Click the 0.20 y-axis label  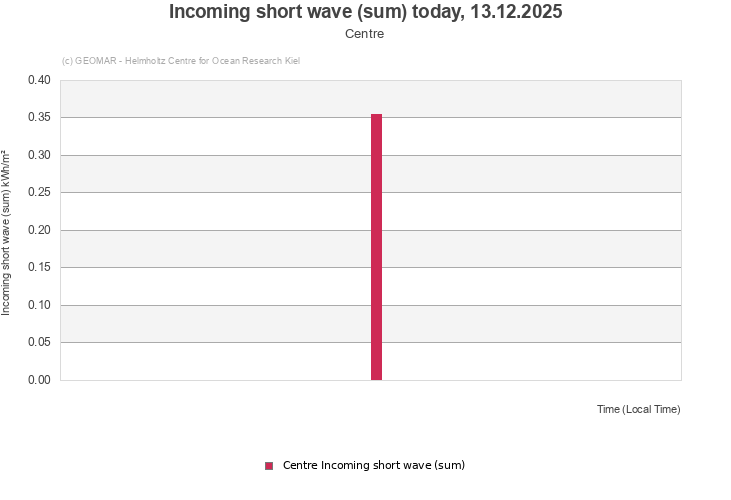[x=39, y=230]
